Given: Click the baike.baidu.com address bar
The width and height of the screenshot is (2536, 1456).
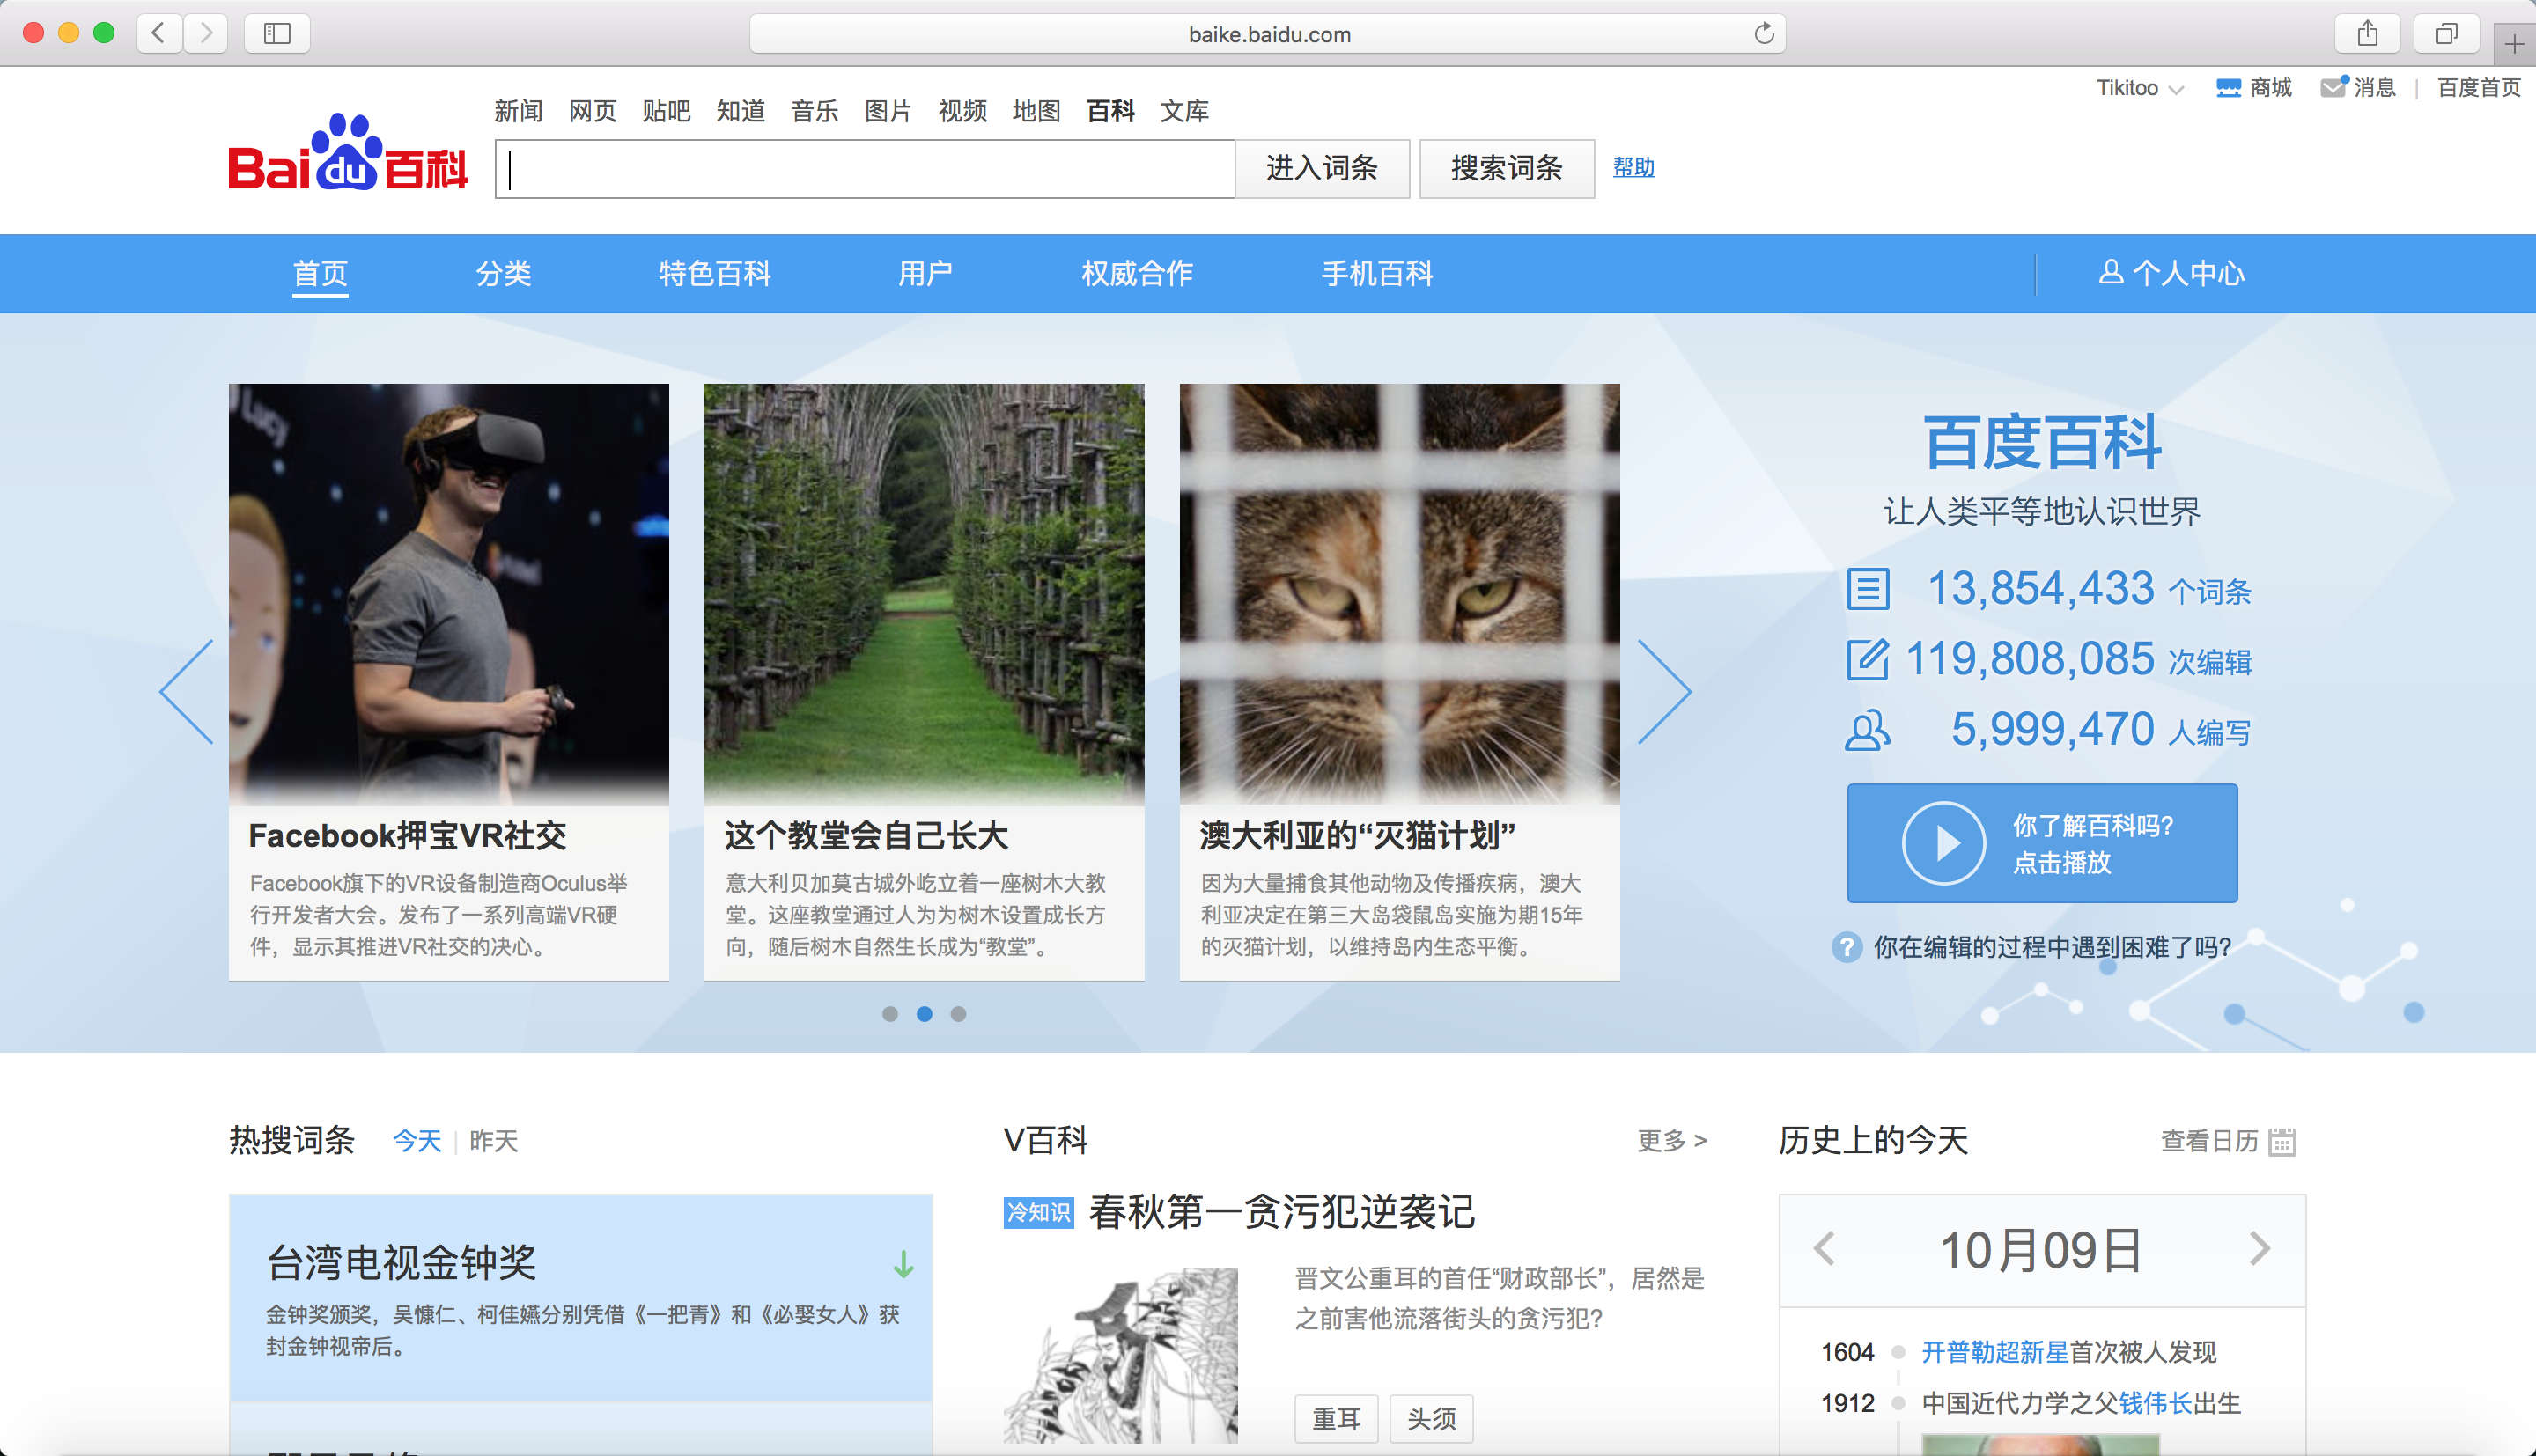Looking at the screenshot, I should [x=1267, y=34].
